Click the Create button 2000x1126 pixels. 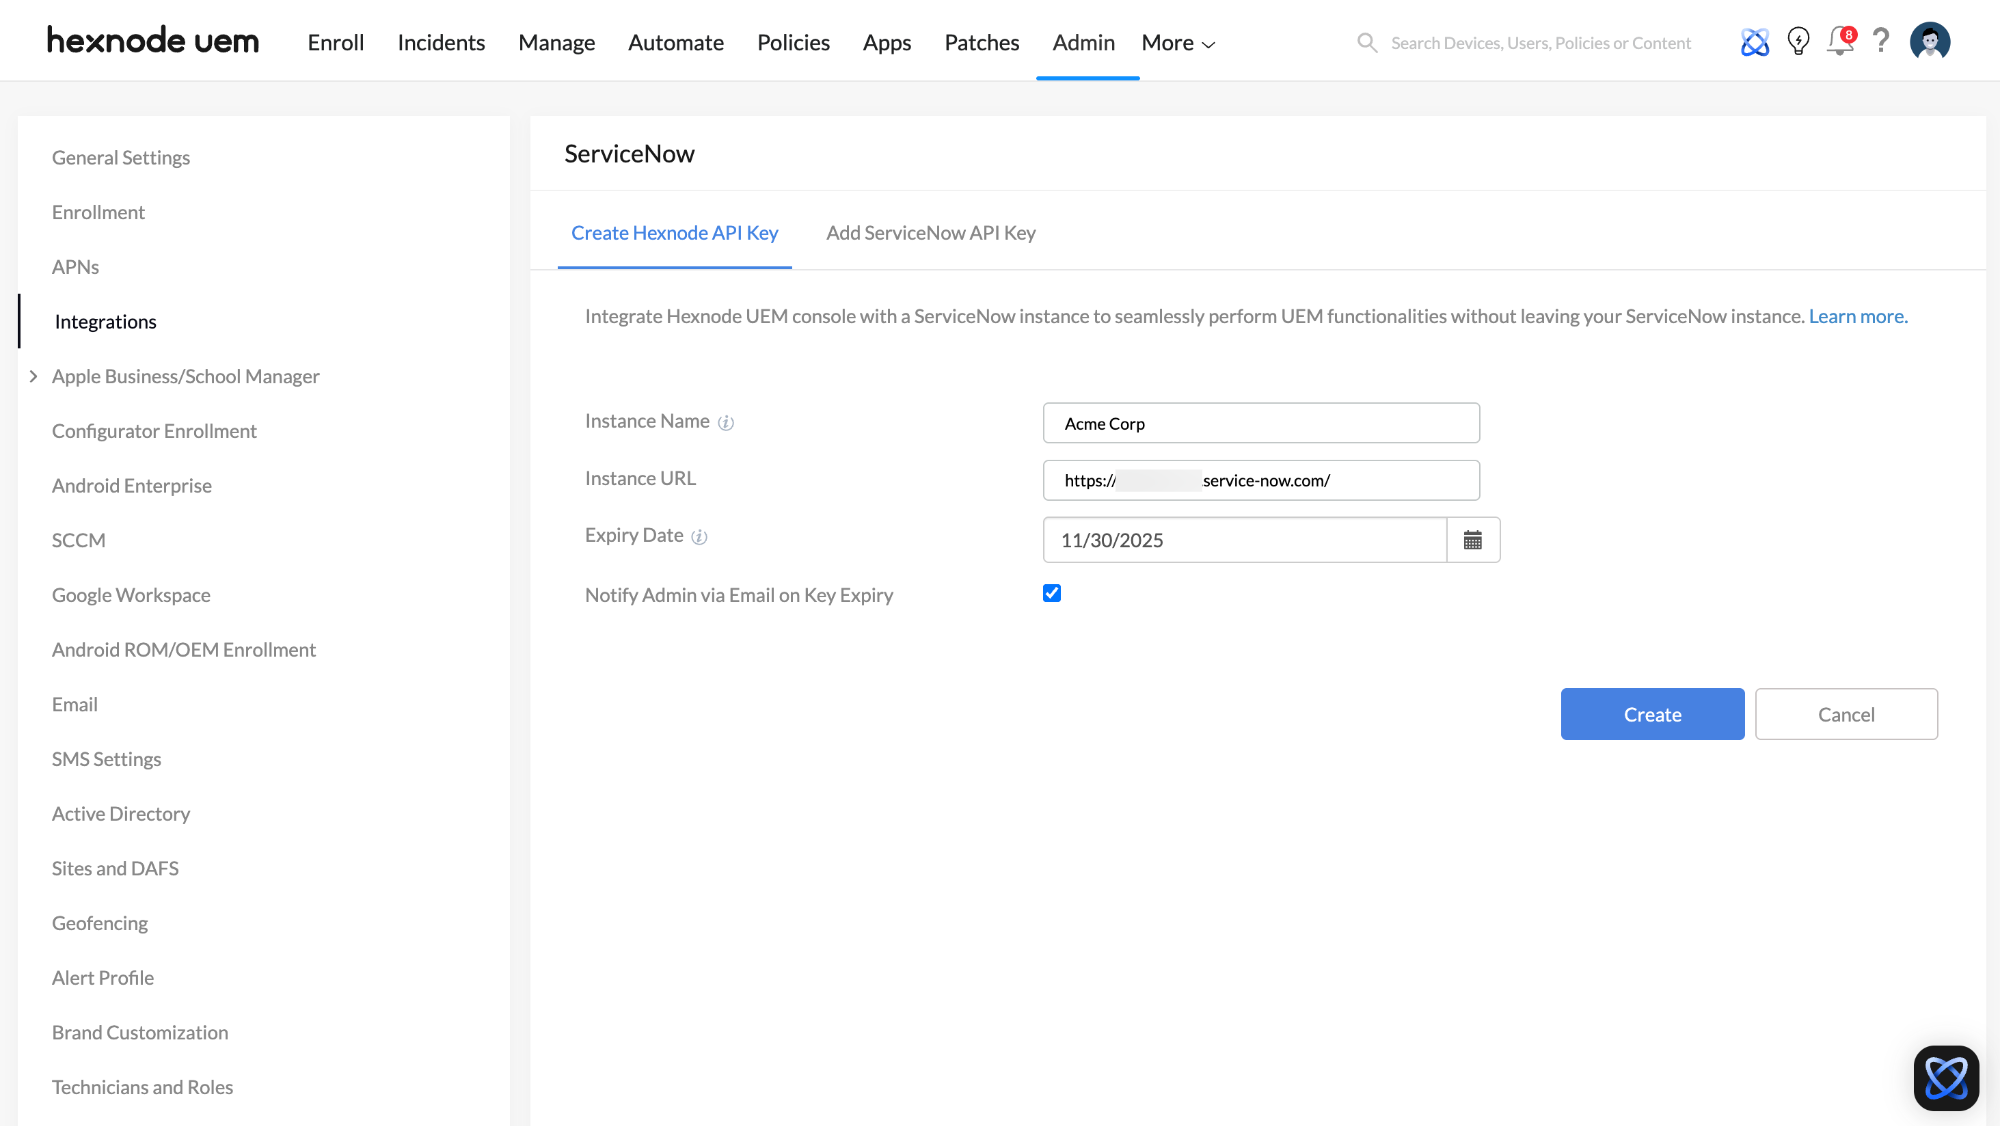pyautogui.click(x=1652, y=714)
